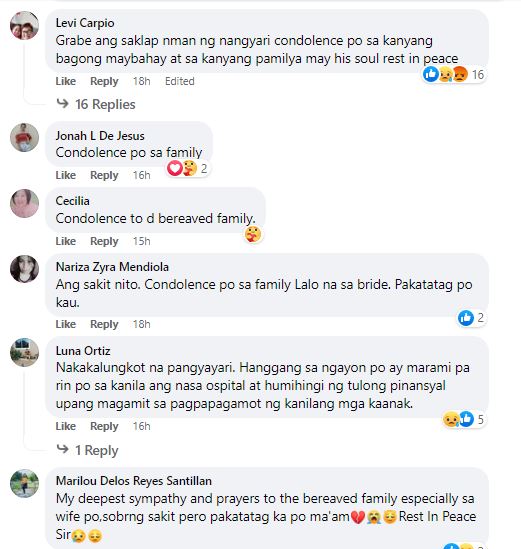Open Levi Carpio's profile picture
Screen dimensions: 521x549
tap(25, 25)
